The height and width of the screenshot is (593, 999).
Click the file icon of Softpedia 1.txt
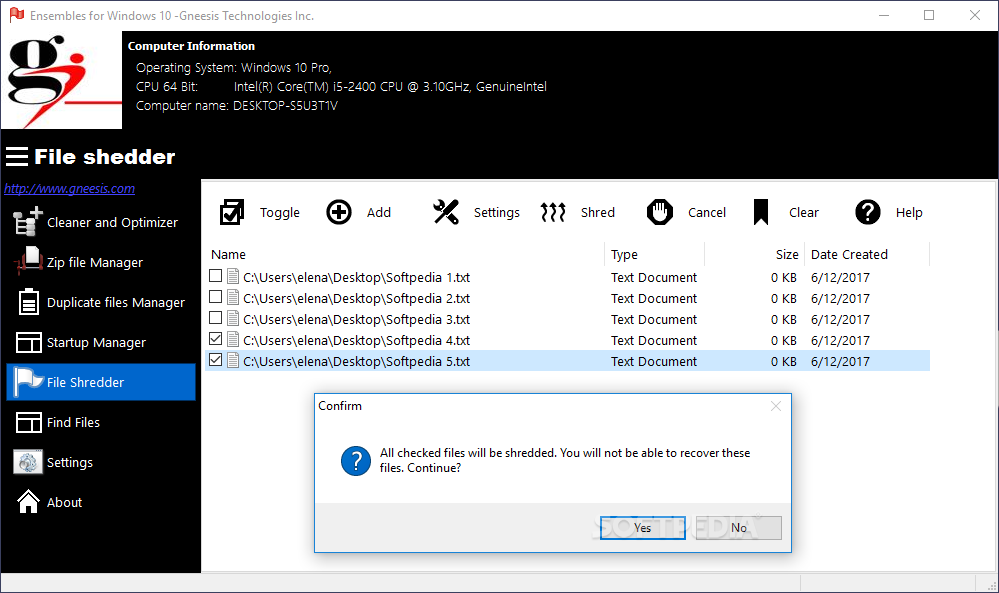coord(233,276)
